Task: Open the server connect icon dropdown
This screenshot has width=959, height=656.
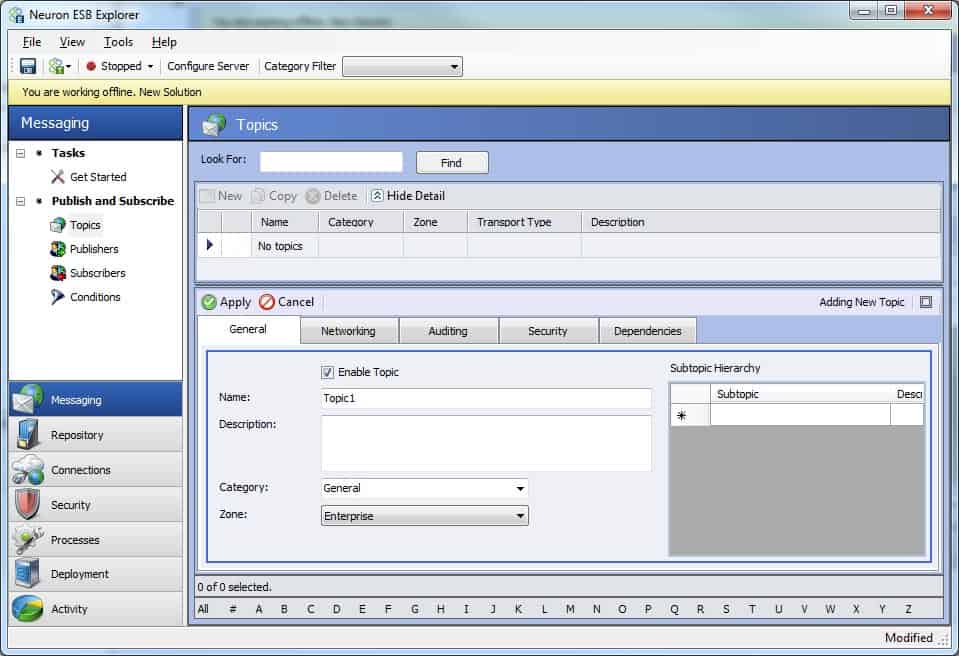Action: click(x=60, y=66)
